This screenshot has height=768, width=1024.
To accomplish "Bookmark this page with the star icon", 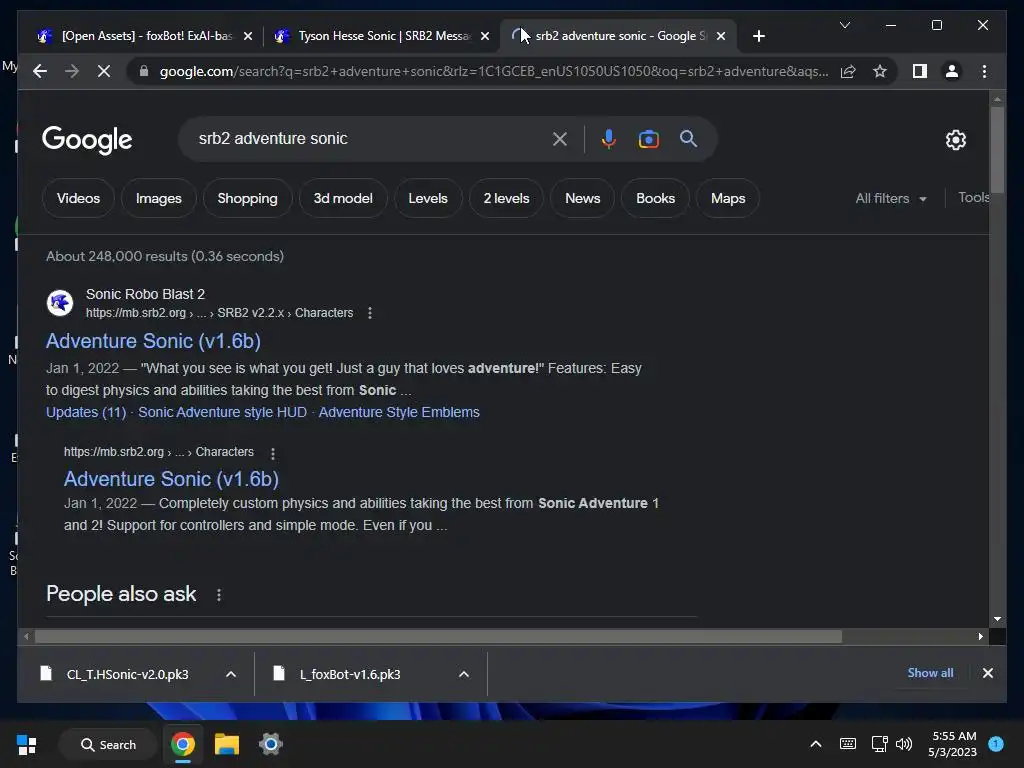I will pyautogui.click(x=880, y=71).
